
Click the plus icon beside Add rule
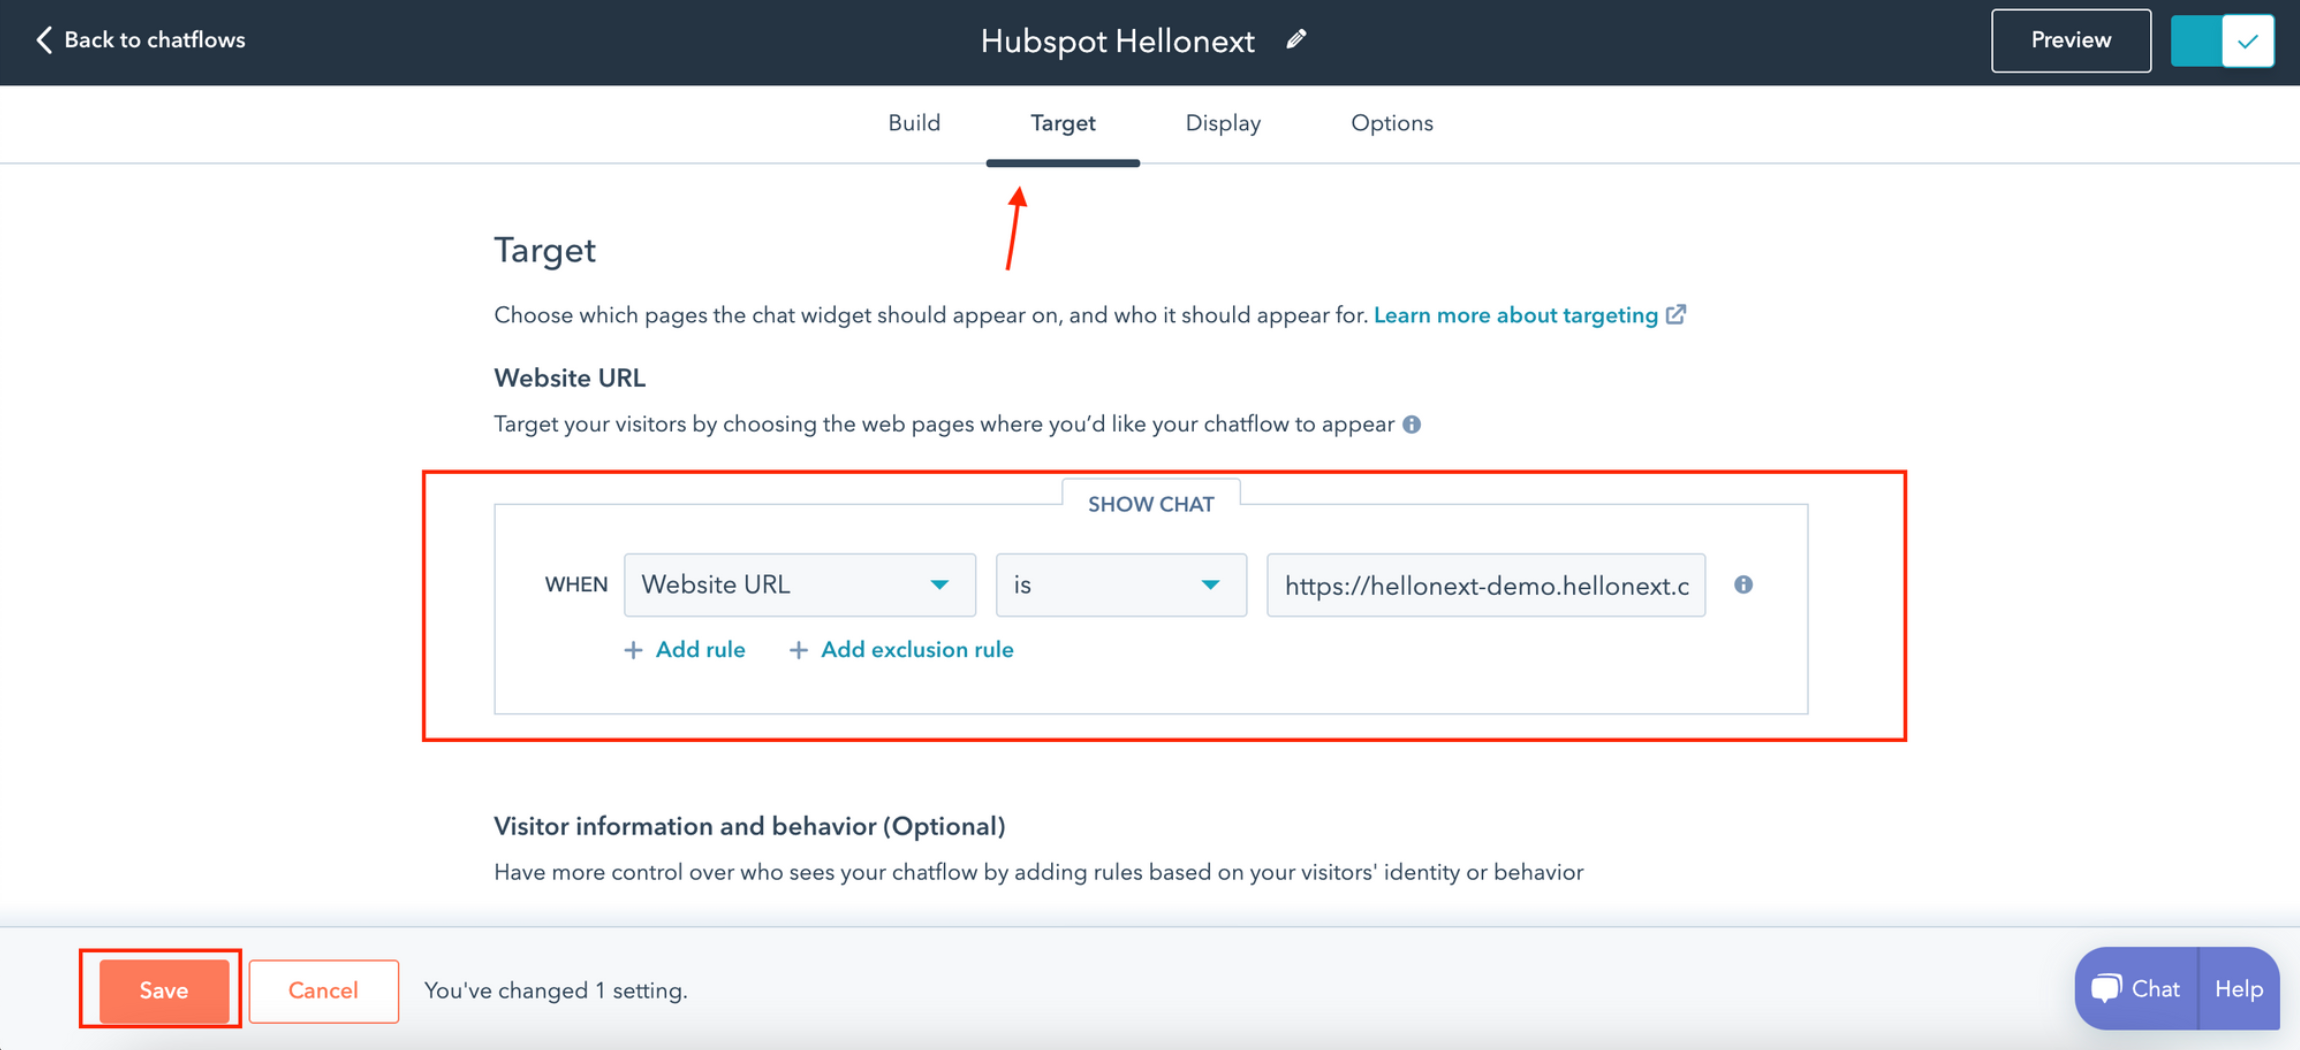633,651
